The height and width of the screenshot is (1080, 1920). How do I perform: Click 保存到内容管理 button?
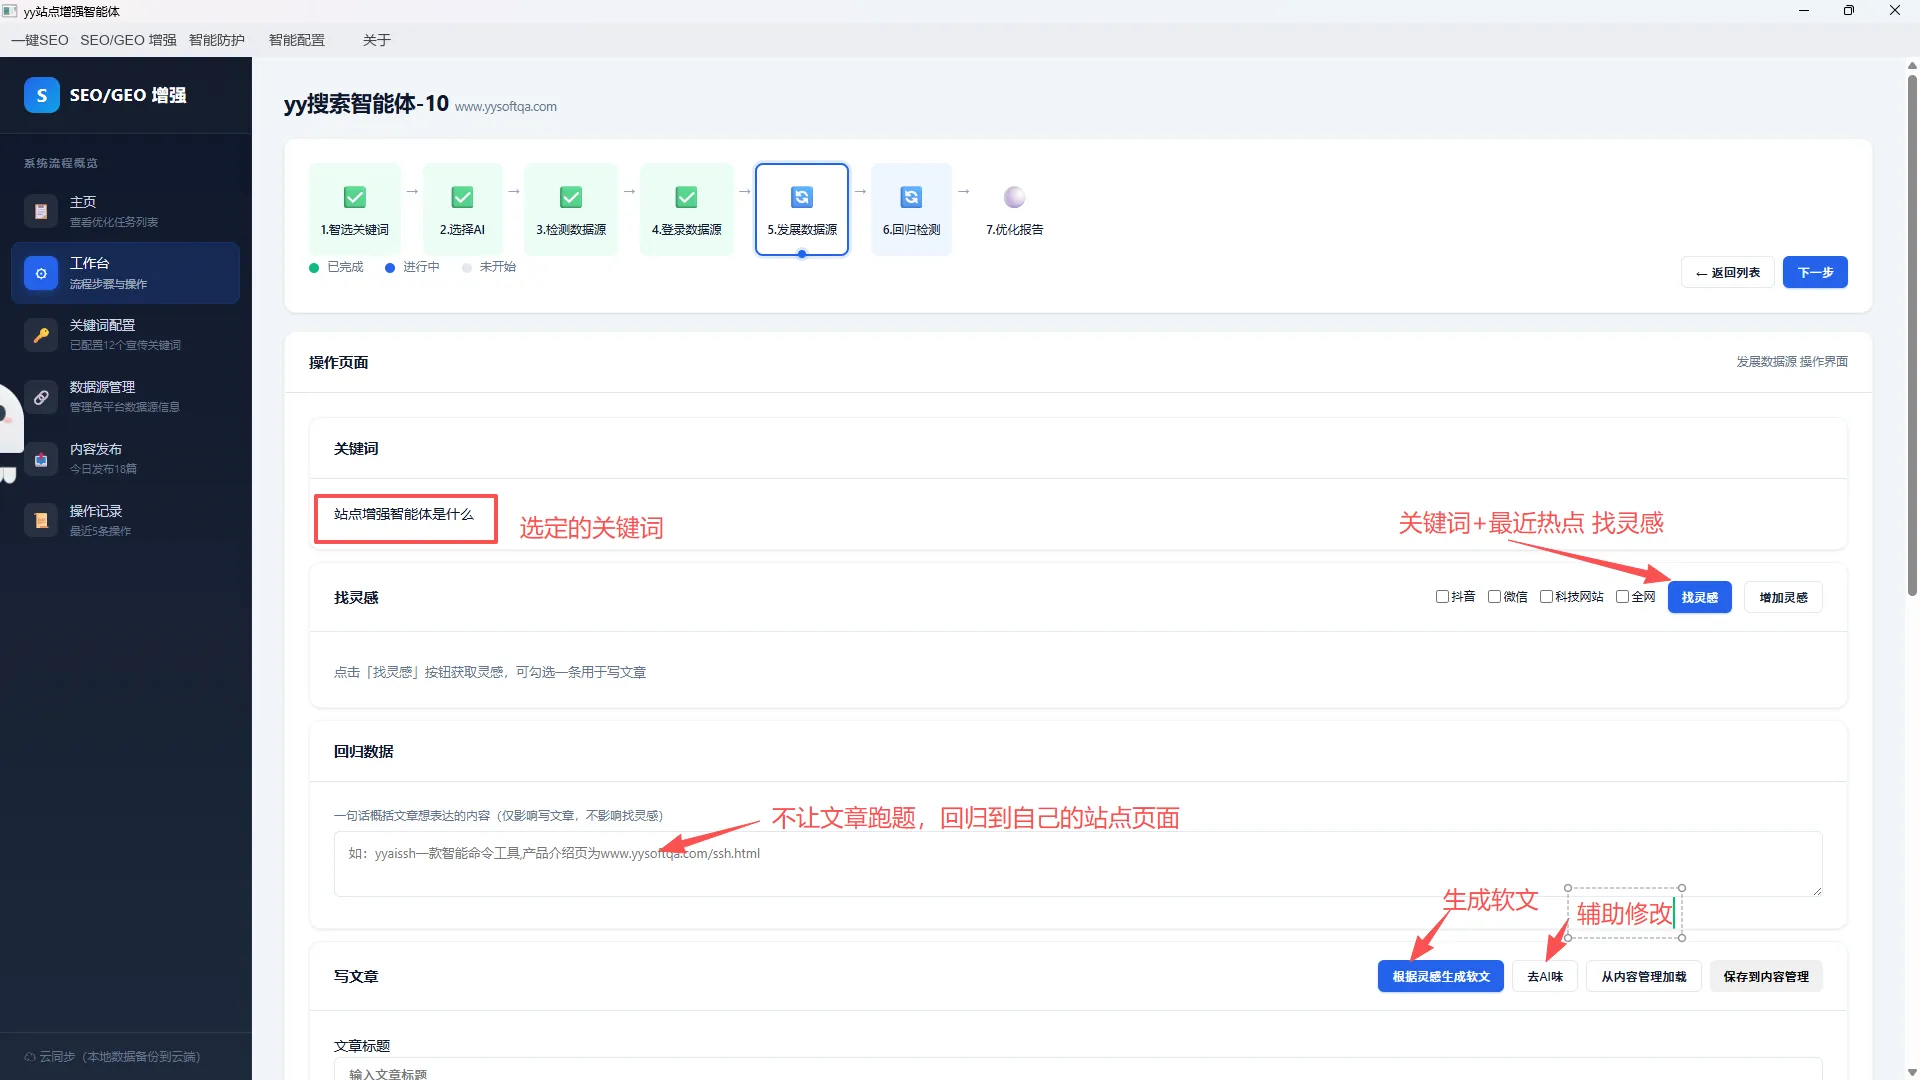1765,976
